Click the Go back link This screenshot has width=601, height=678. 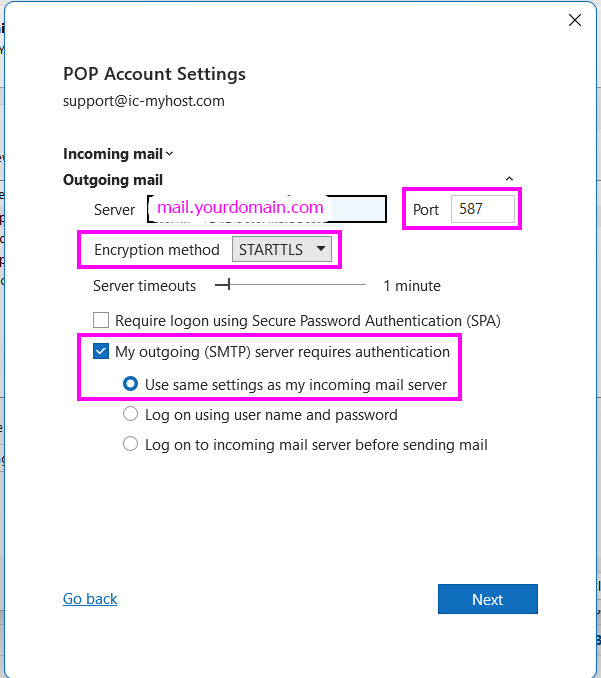tap(90, 599)
